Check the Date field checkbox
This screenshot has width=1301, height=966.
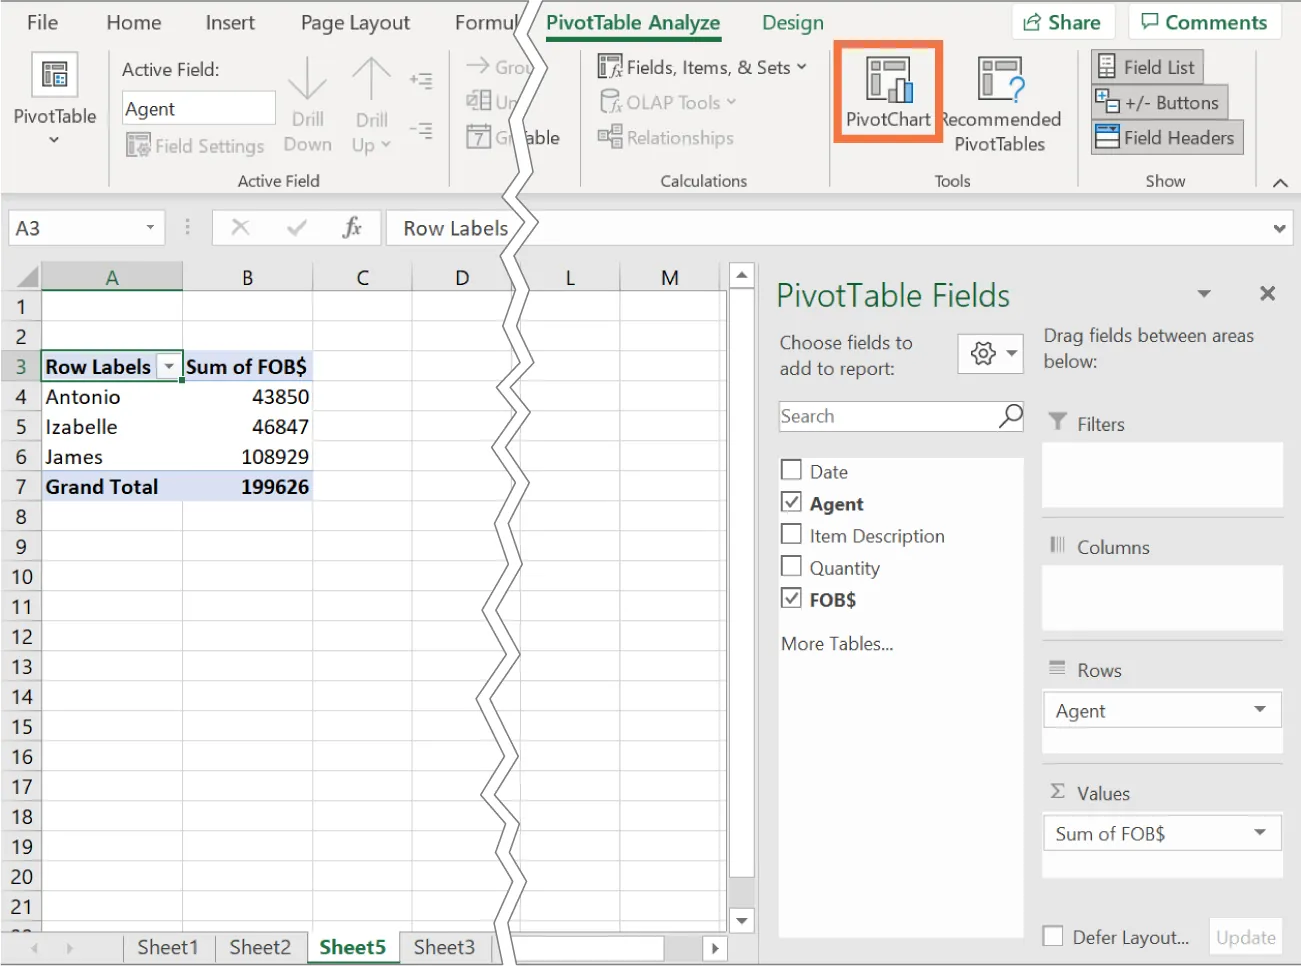tap(791, 469)
